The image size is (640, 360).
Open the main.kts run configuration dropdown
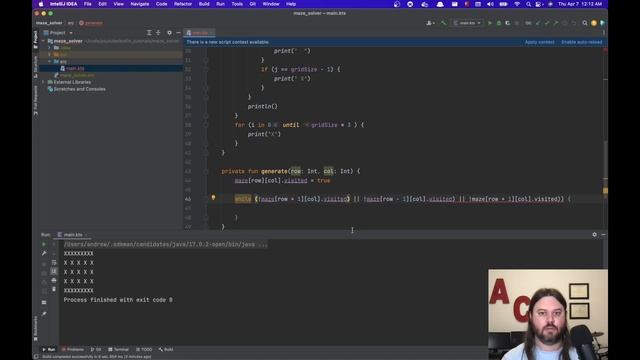tap(467, 23)
